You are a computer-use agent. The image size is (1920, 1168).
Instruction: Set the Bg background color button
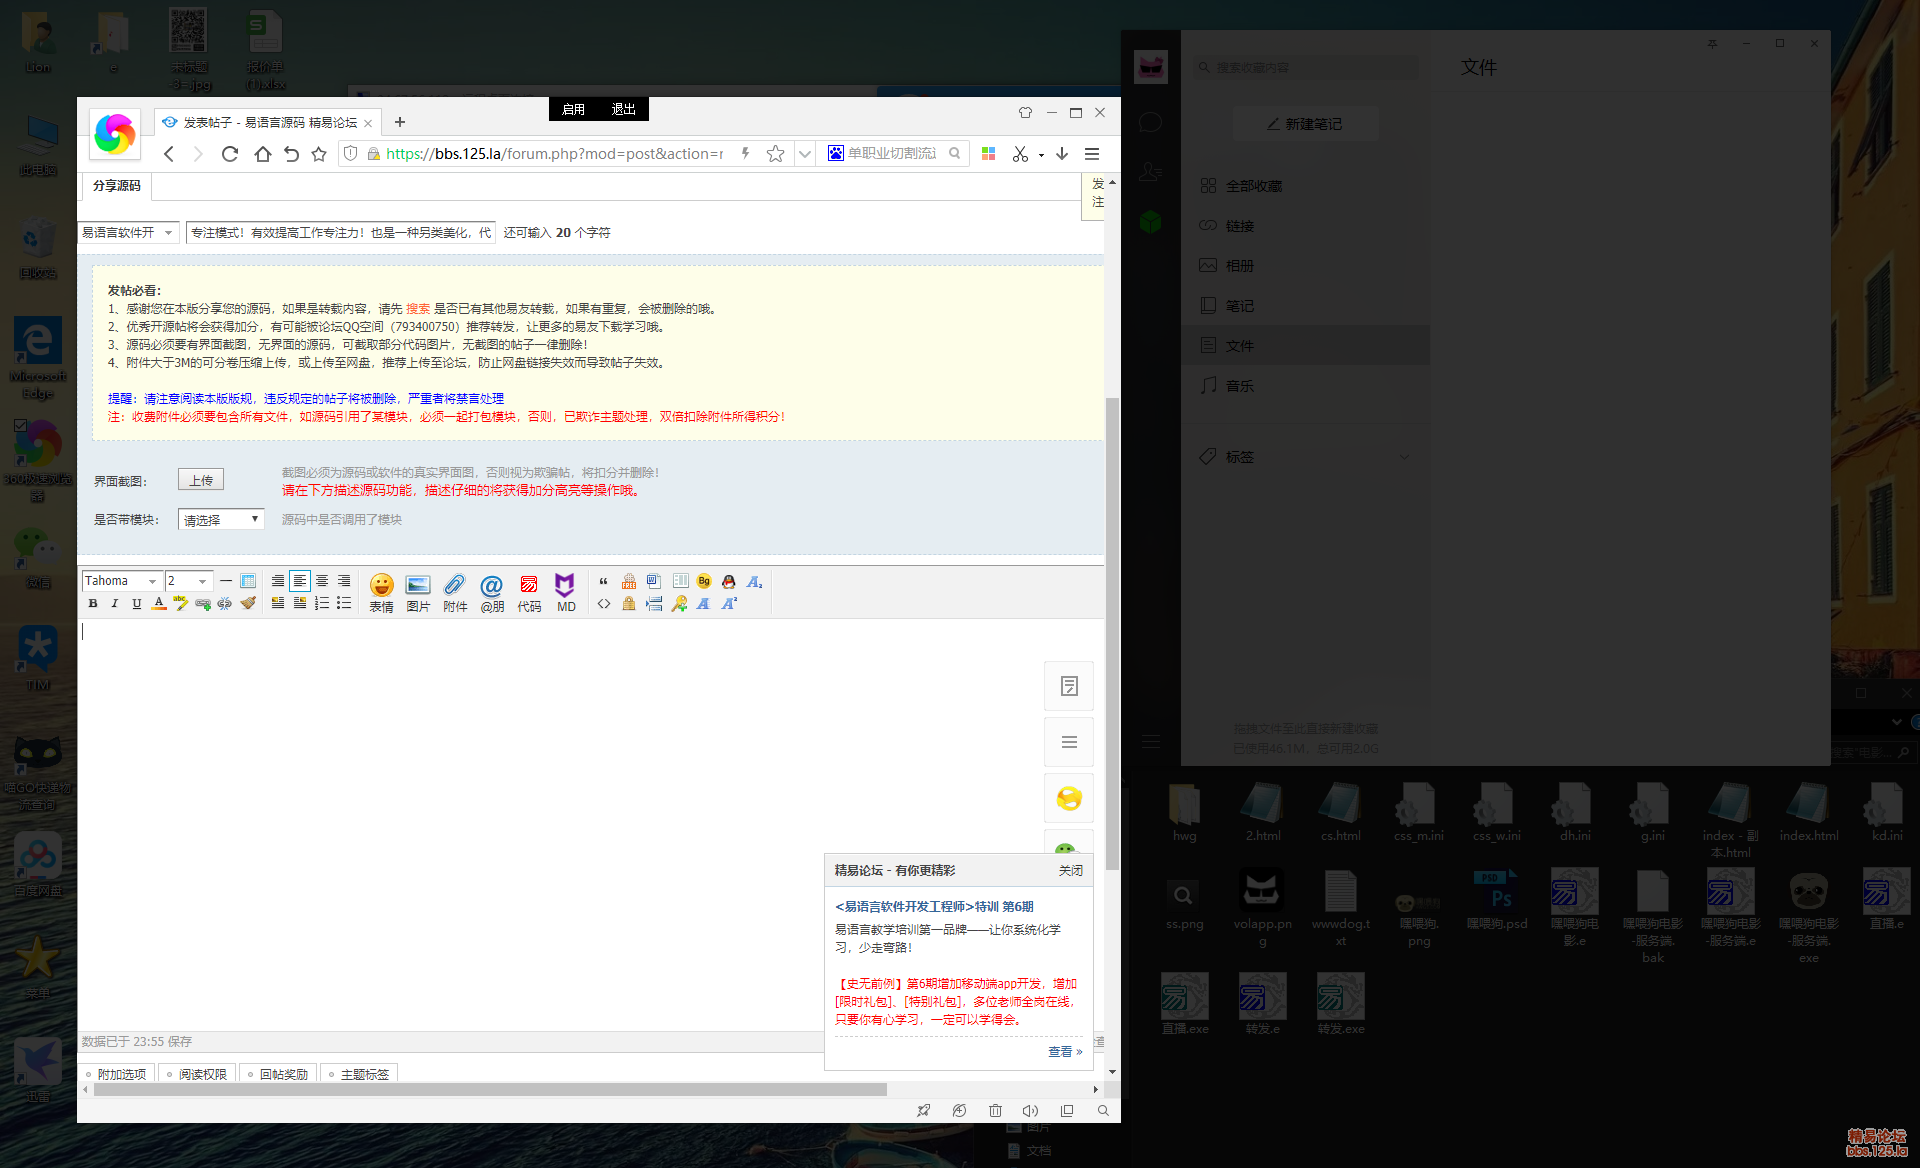pos(704,581)
